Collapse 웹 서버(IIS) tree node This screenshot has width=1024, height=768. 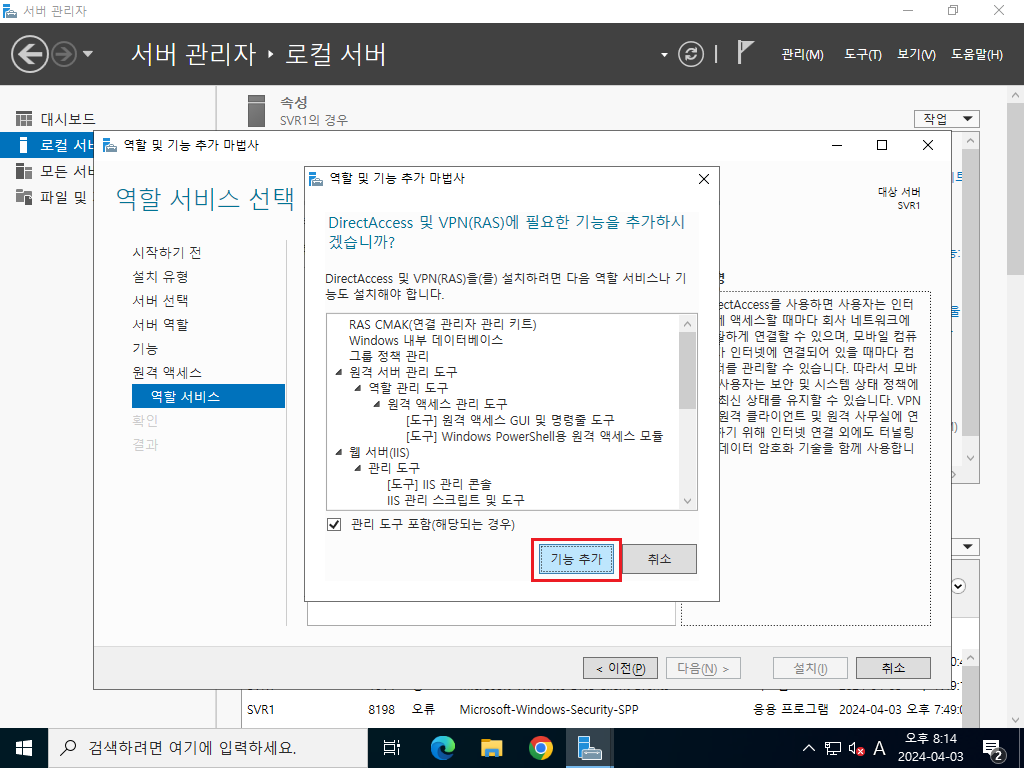338,452
